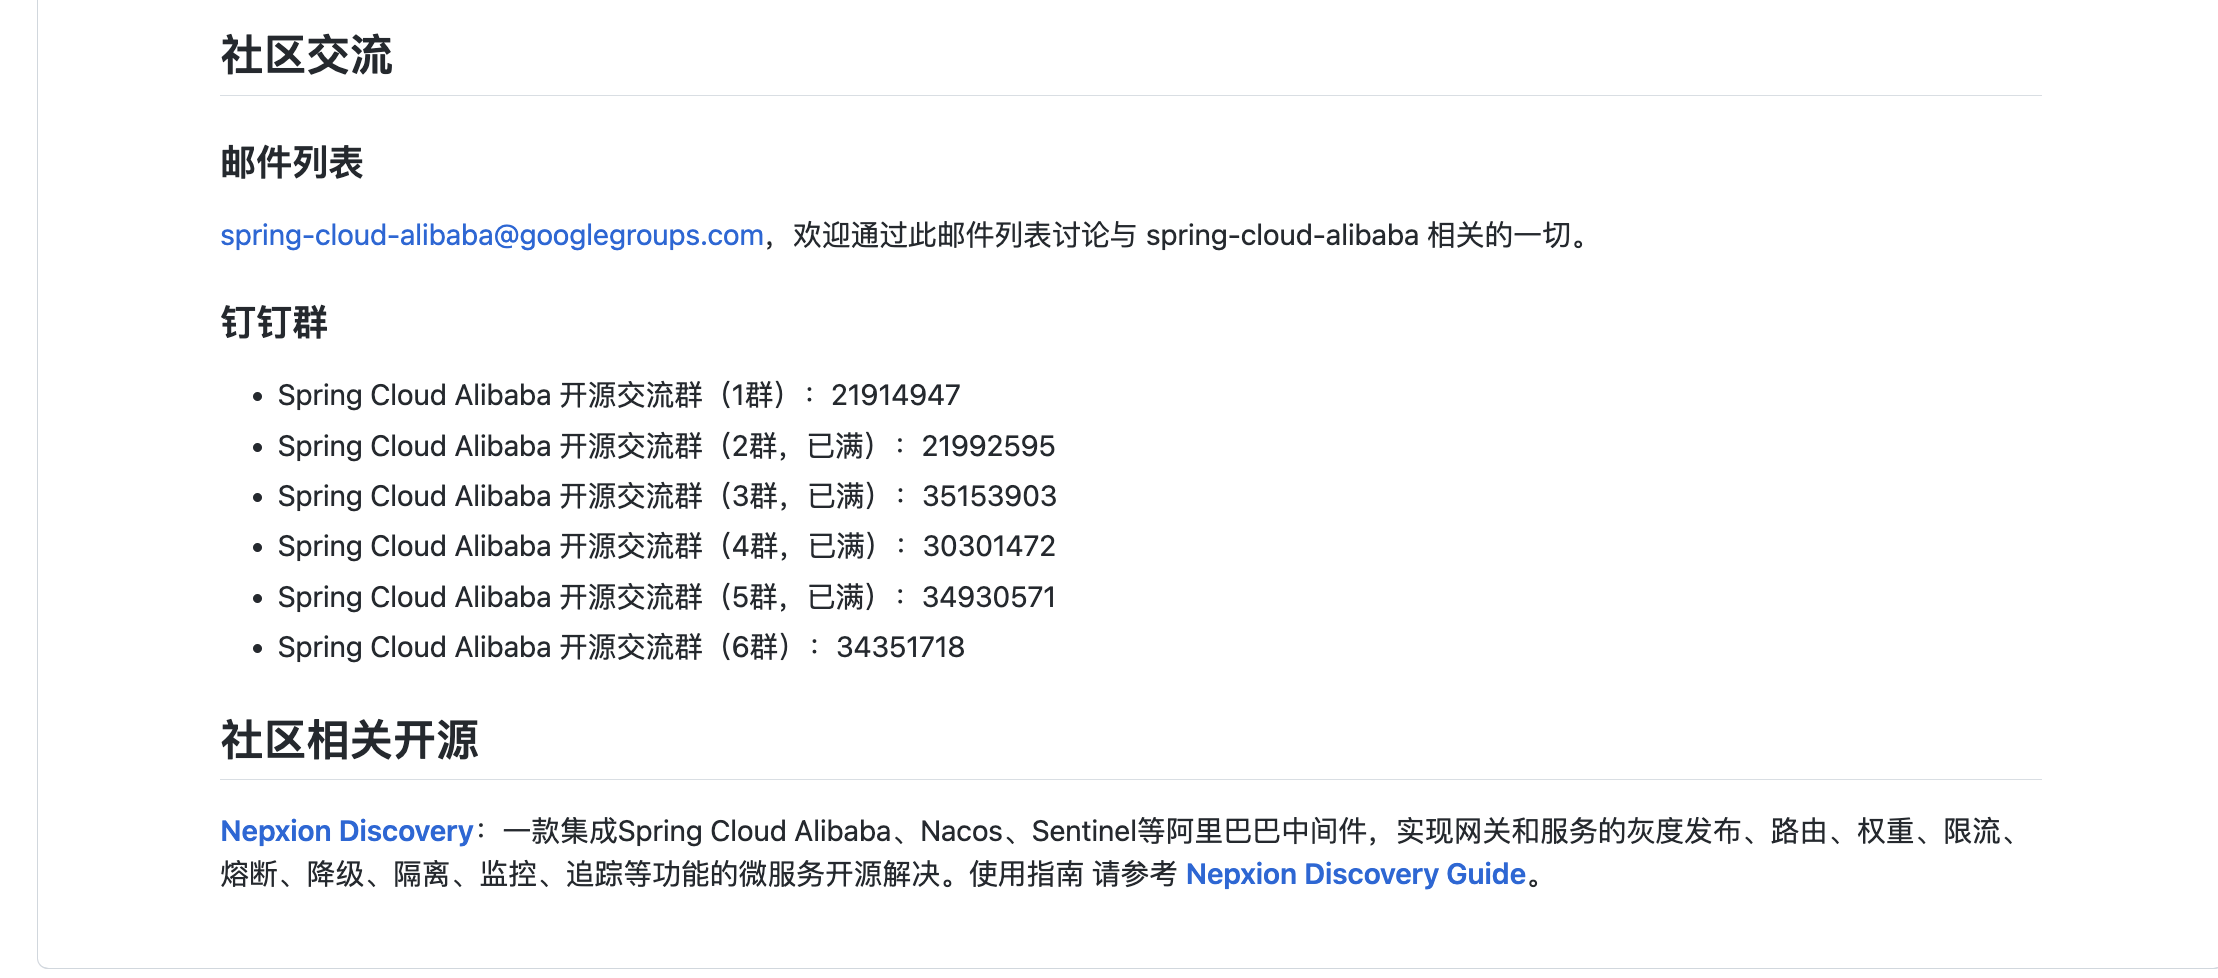Open the spring-cloud-alibaba@googlegroups.com mailing list link

point(491,235)
